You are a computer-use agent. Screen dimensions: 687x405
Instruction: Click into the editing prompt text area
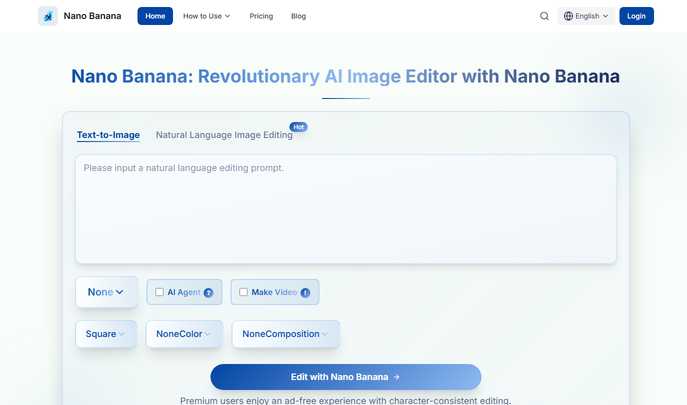click(x=346, y=208)
